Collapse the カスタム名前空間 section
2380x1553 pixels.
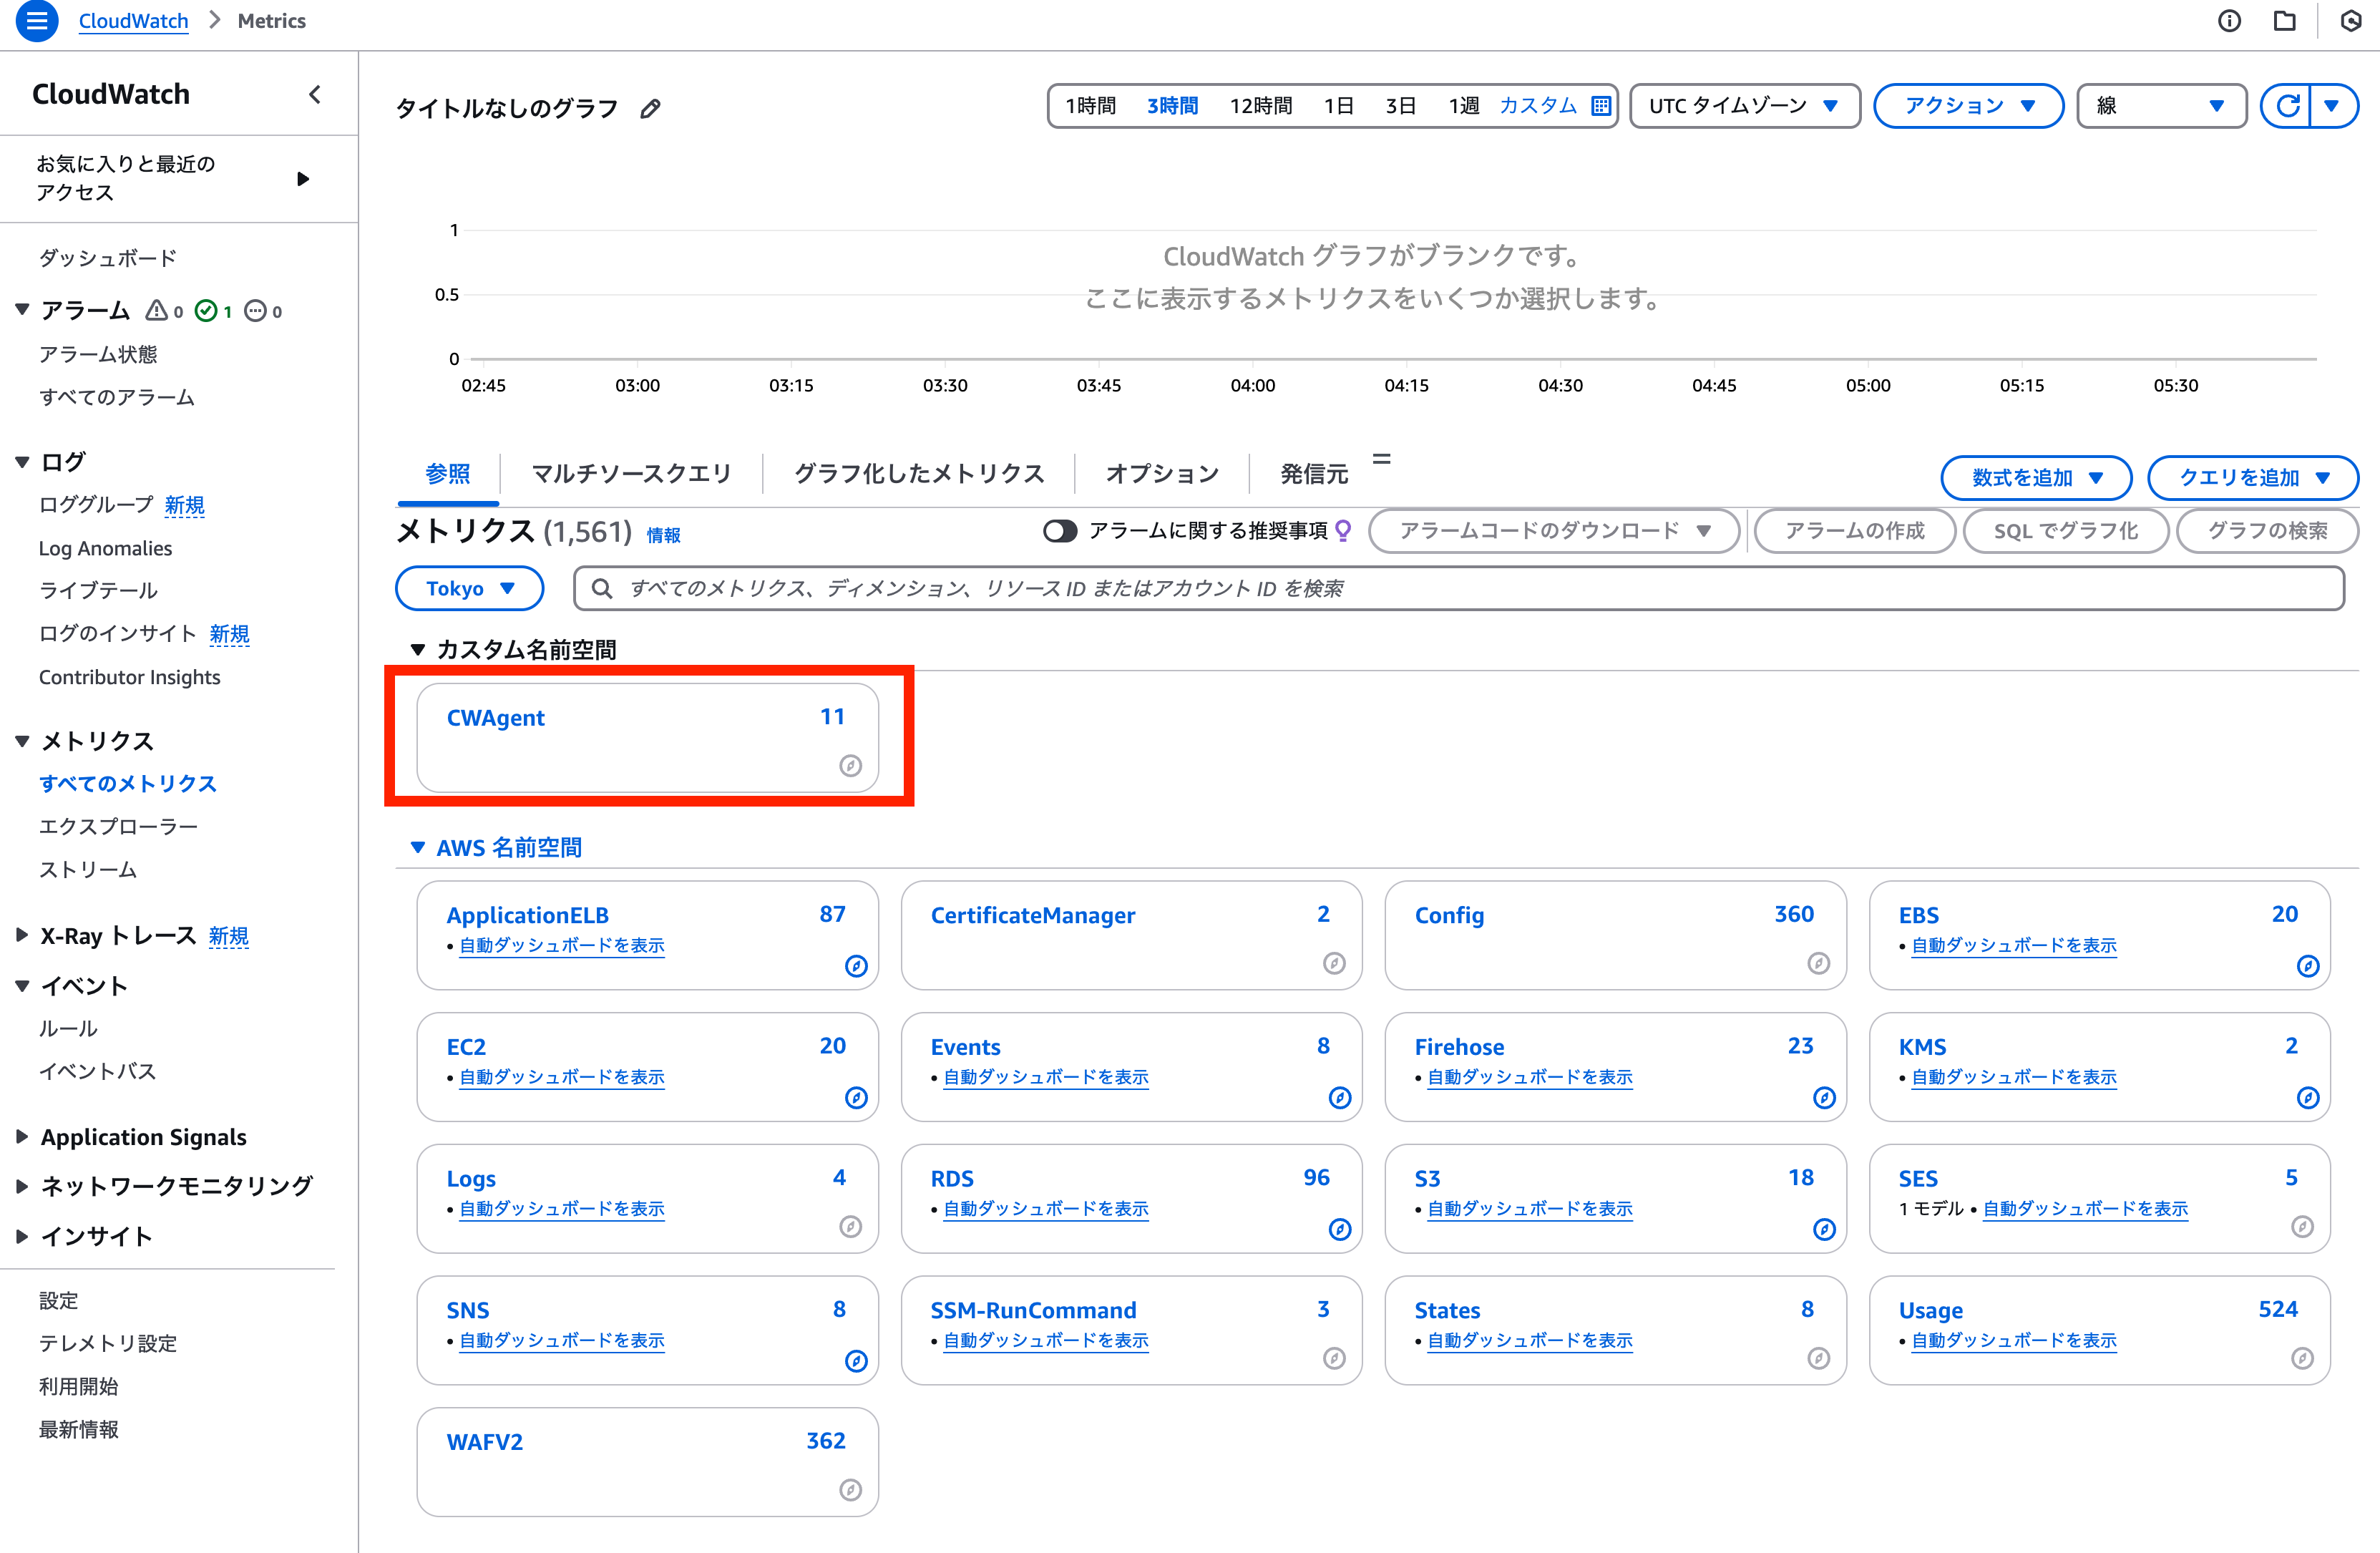(418, 650)
